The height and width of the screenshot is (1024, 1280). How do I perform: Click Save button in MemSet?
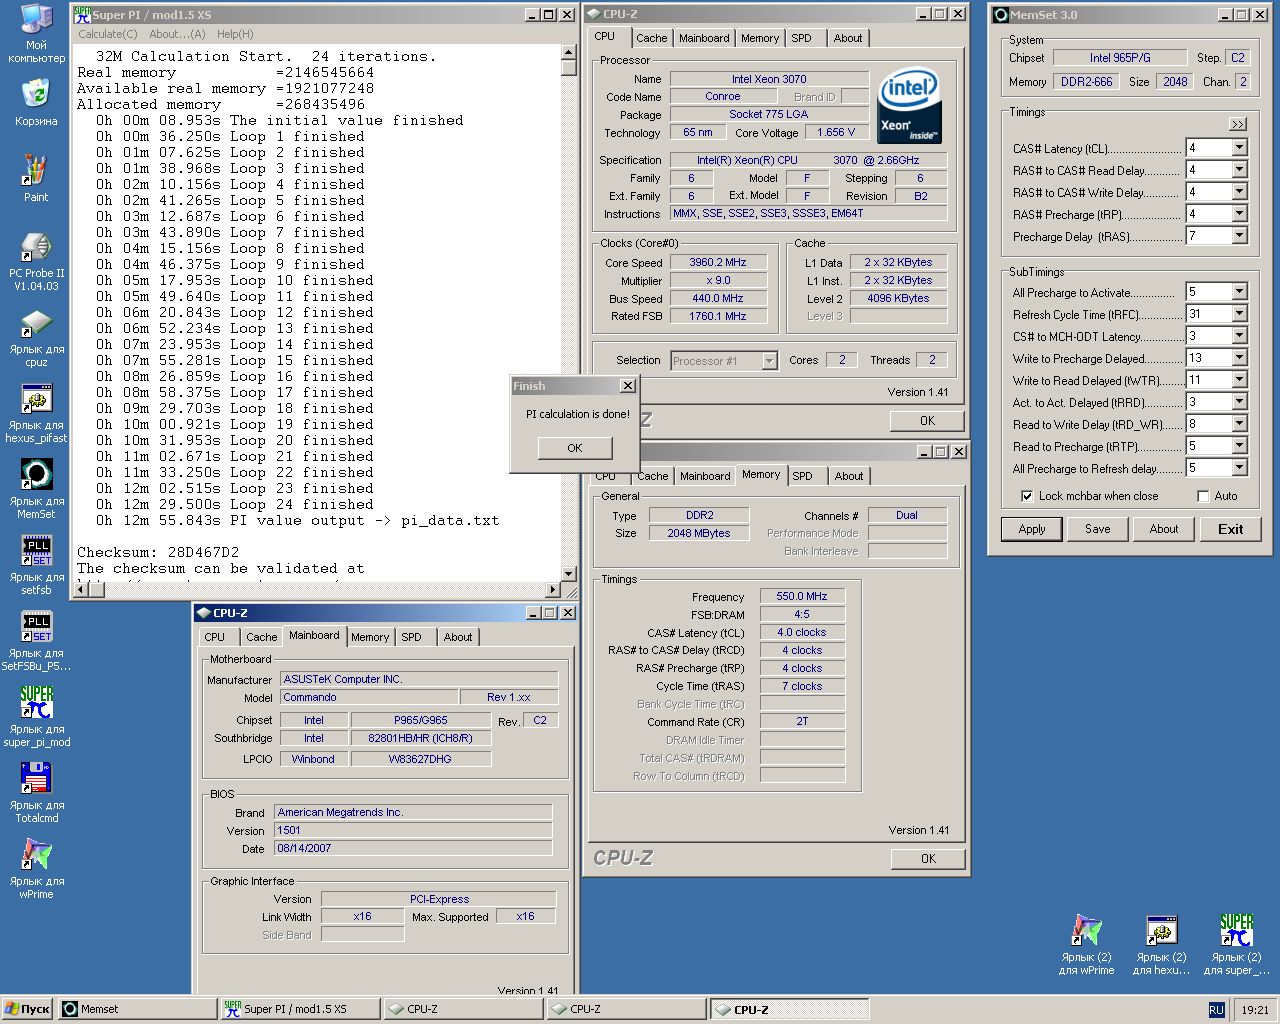[1098, 529]
